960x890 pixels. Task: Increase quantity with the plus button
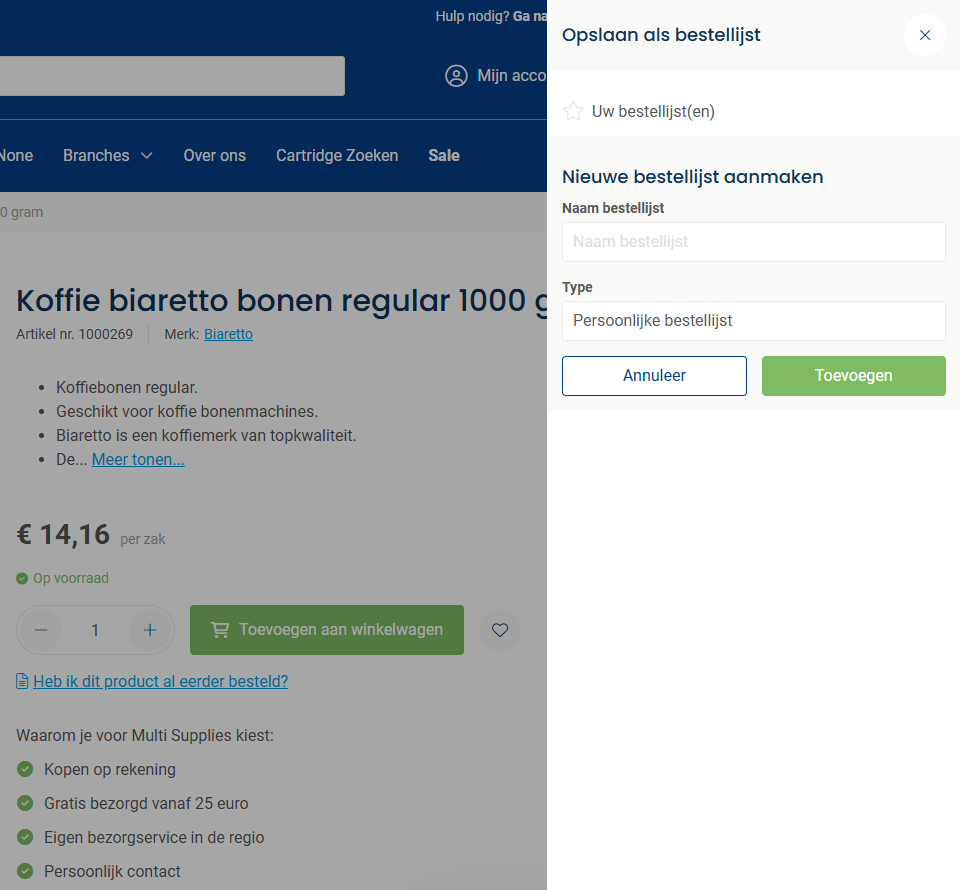149,630
